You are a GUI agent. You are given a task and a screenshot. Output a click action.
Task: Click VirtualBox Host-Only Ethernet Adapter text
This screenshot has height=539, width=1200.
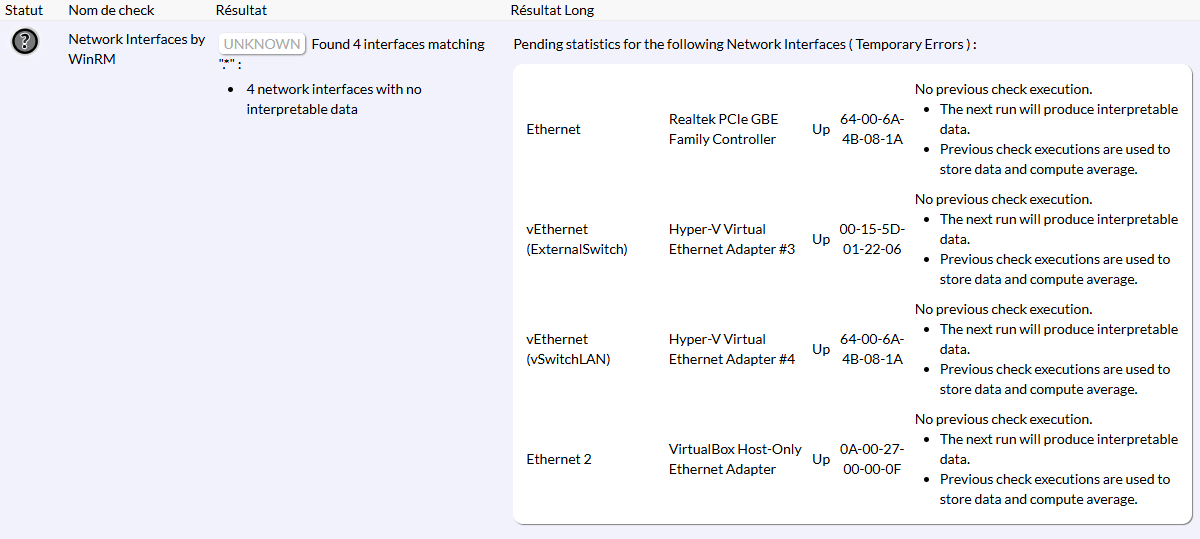(x=735, y=459)
